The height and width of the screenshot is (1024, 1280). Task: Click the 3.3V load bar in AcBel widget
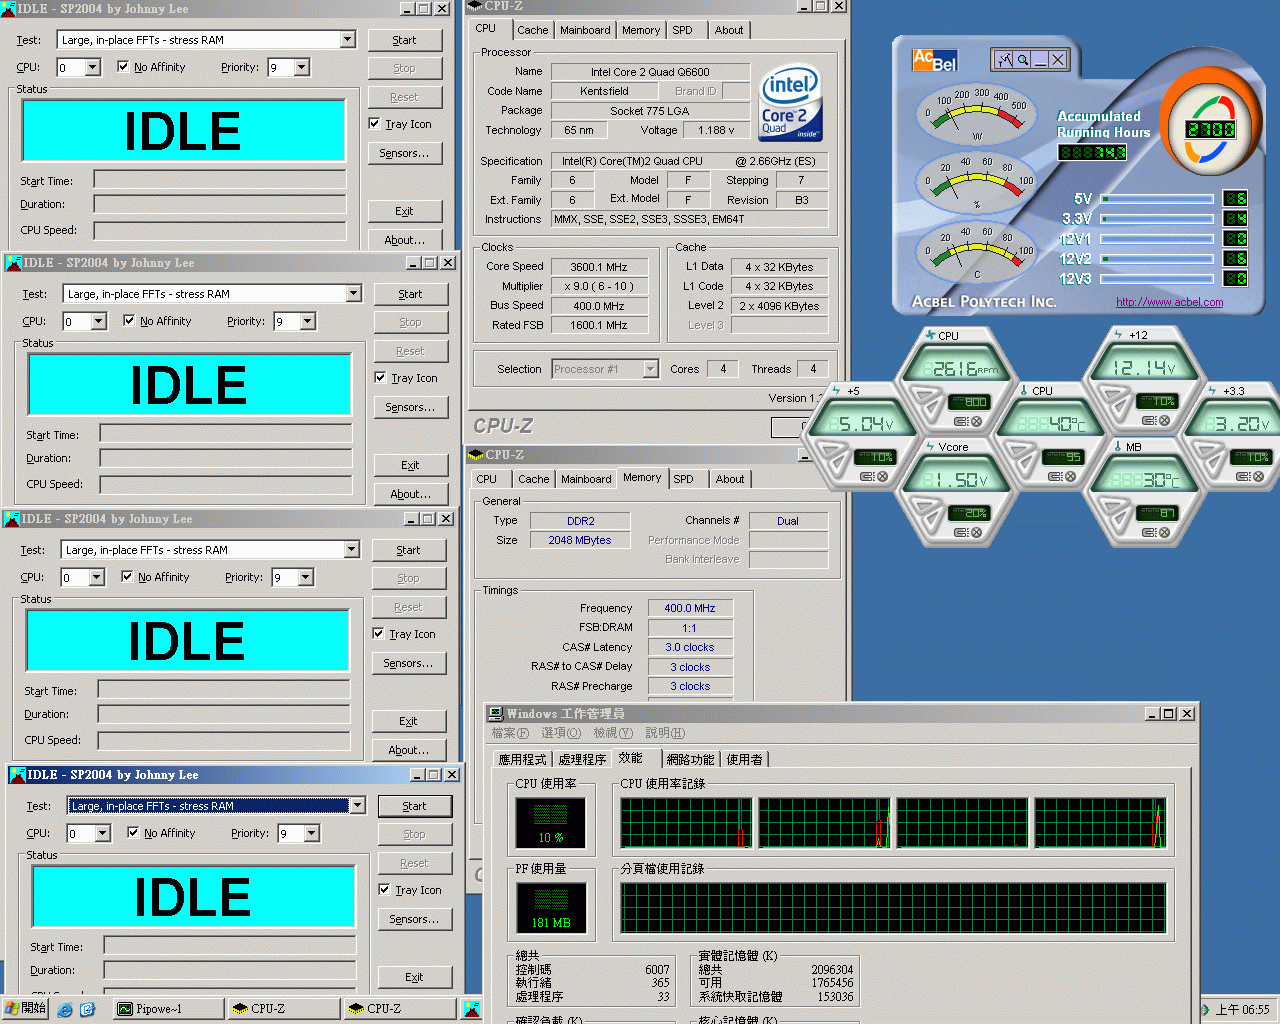coord(1158,219)
